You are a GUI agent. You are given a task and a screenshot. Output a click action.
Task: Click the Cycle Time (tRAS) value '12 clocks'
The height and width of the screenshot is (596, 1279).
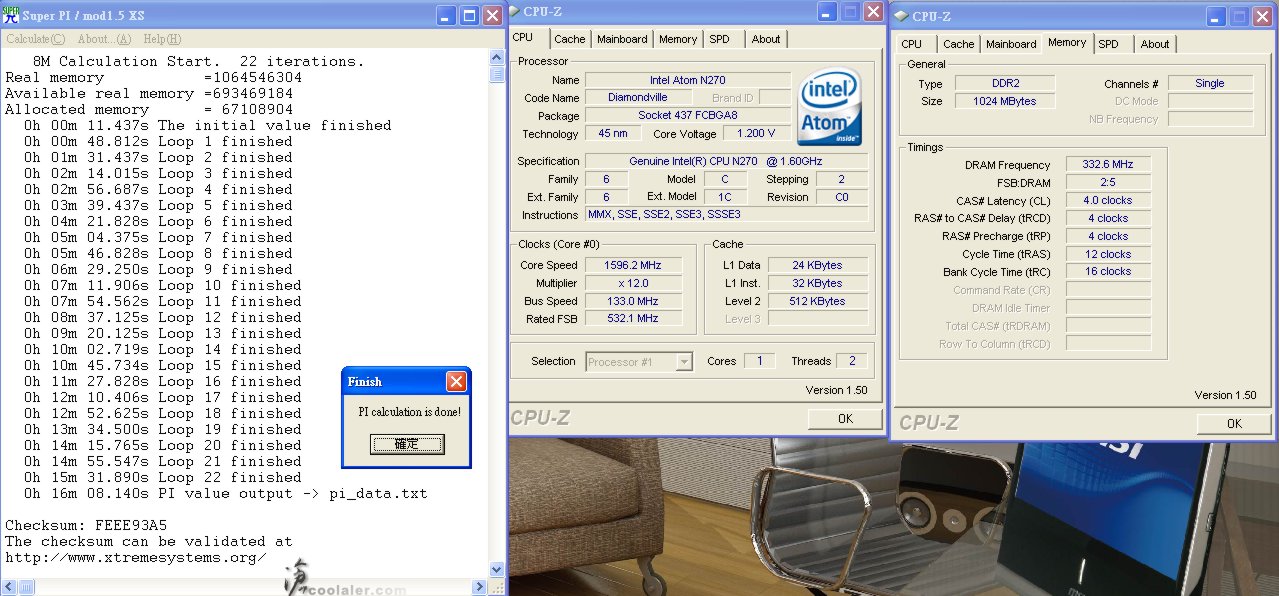(1108, 254)
